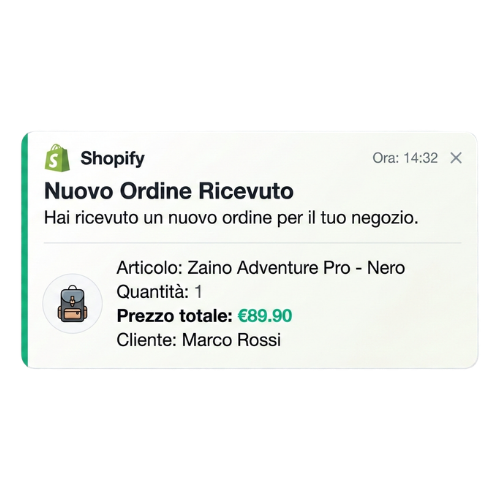Click the Shopify app name label
This screenshot has height=500, width=500.
pos(112,158)
